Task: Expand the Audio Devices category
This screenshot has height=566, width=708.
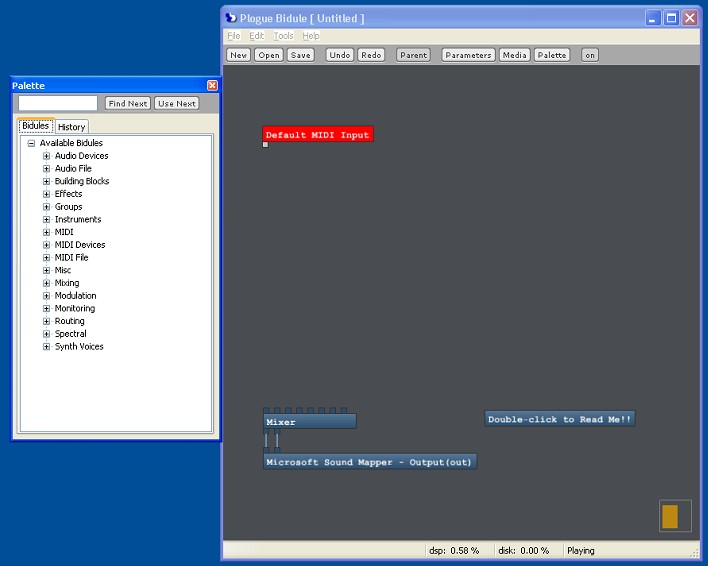Action: (x=47, y=156)
